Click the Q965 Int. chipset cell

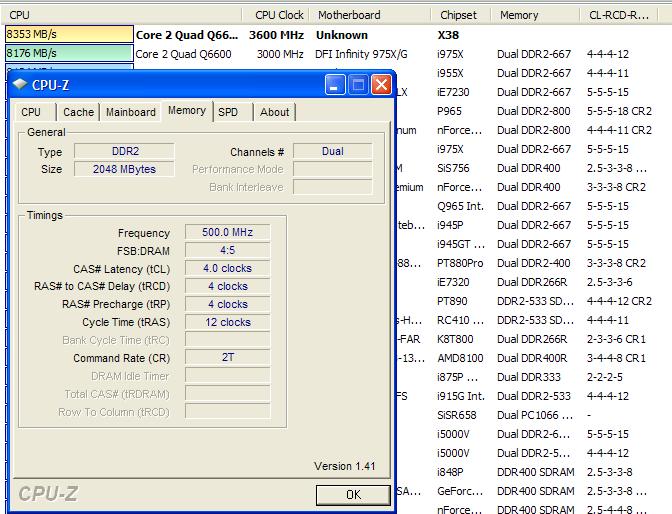(x=460, y=206)
